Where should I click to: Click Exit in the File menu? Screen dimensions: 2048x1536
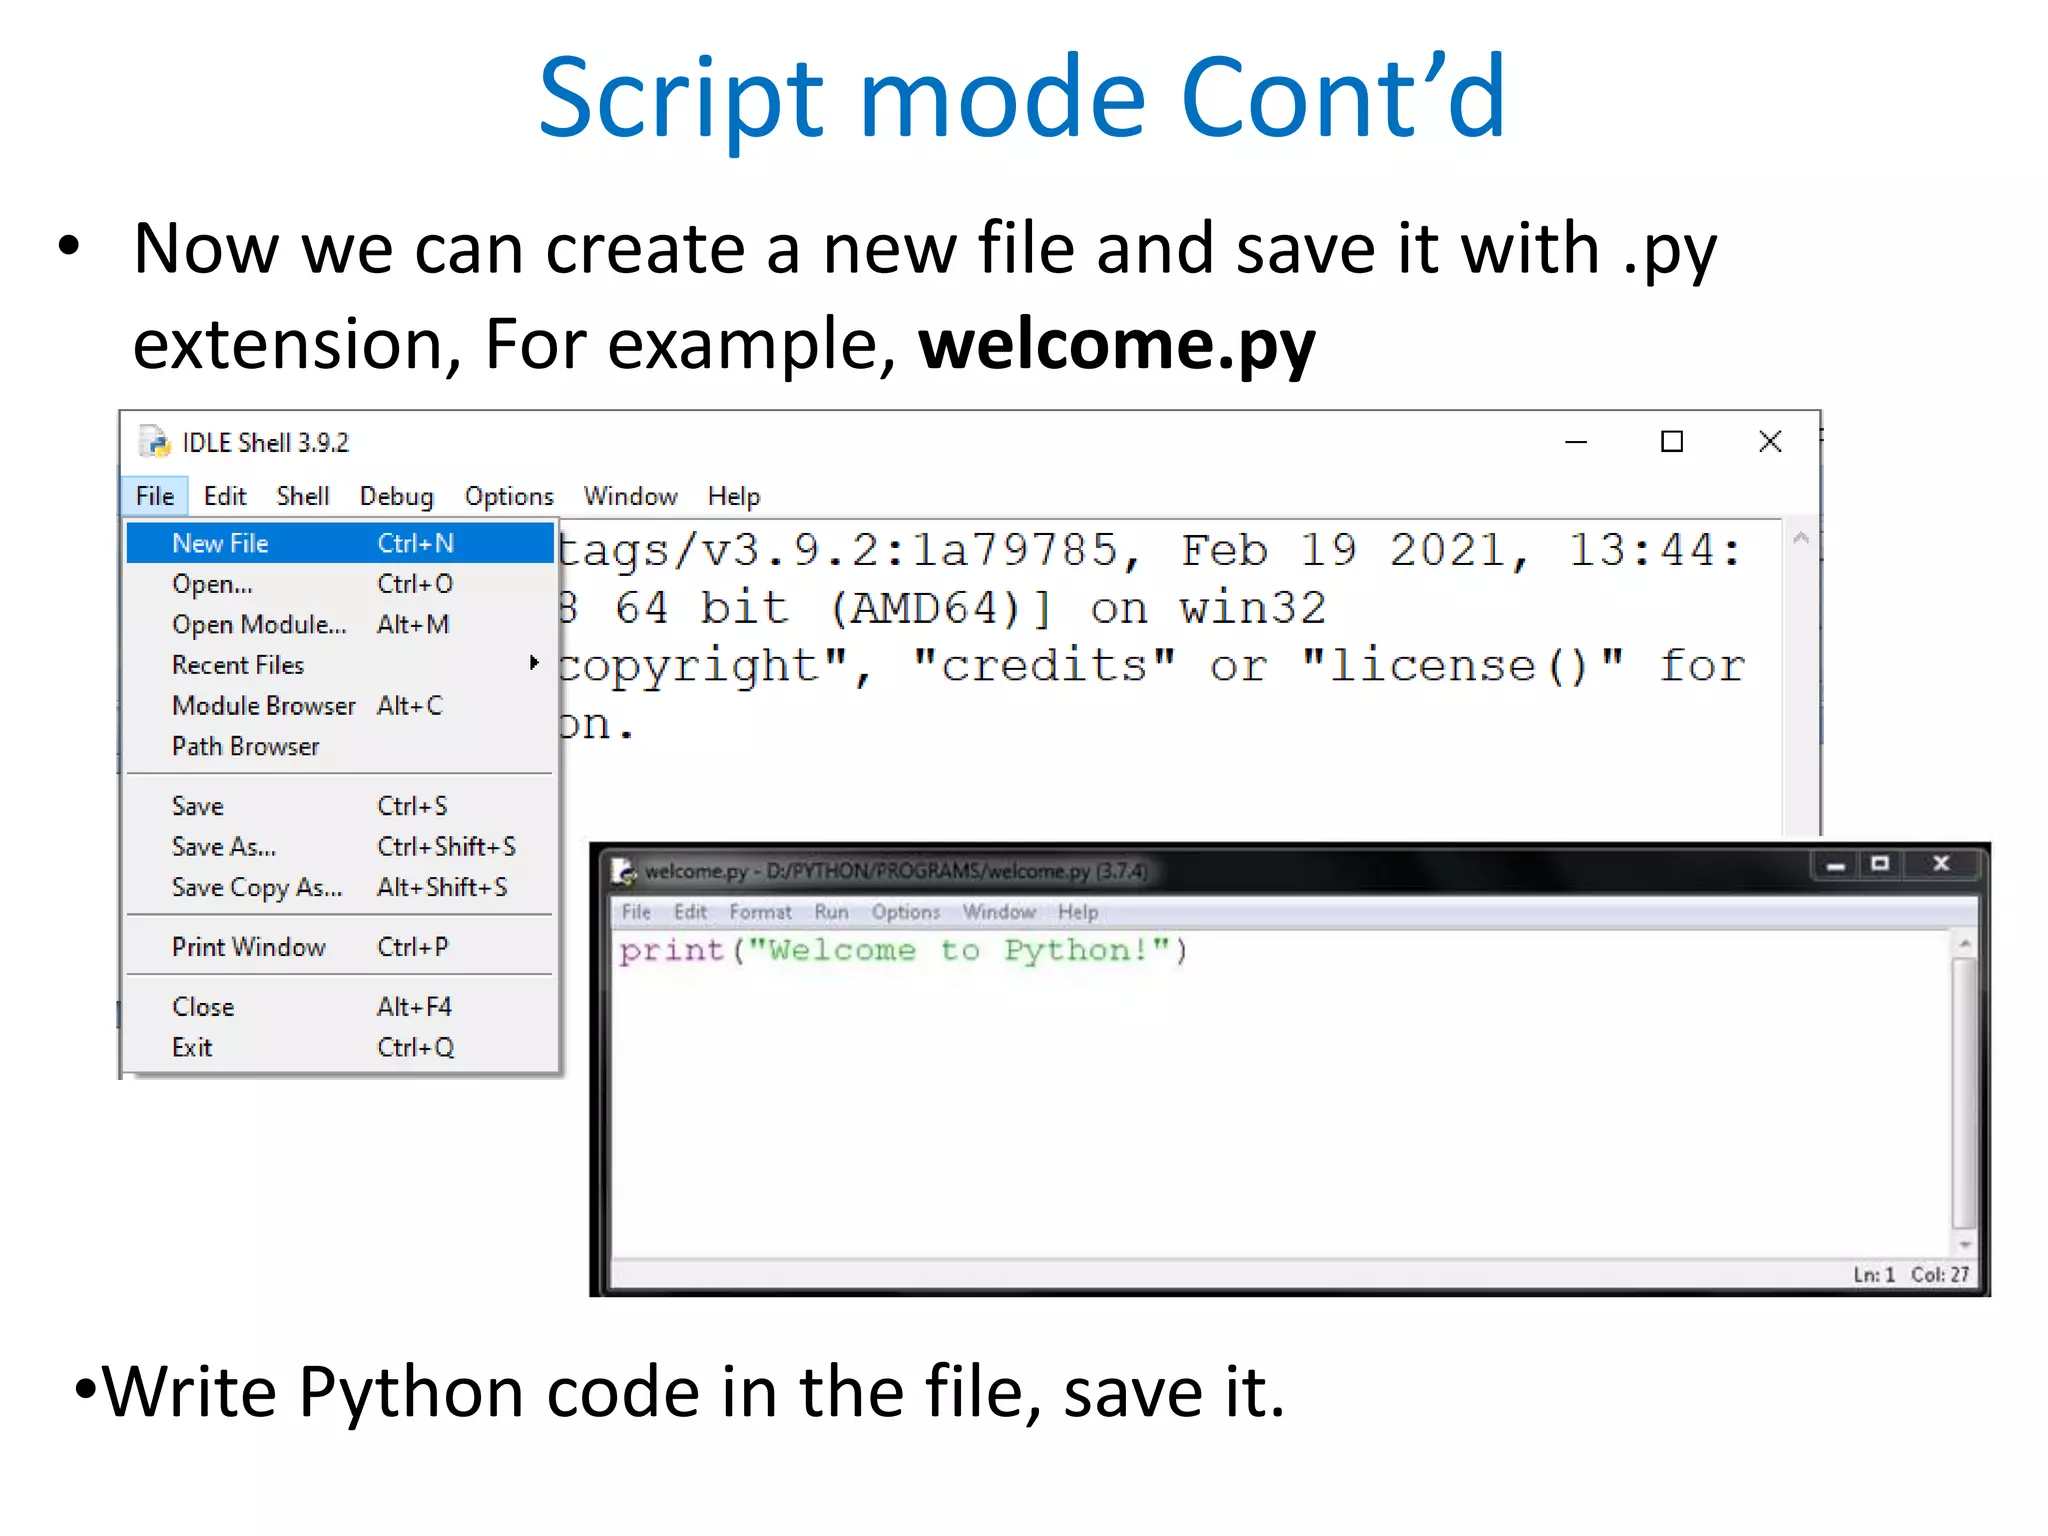point(192,1047)
